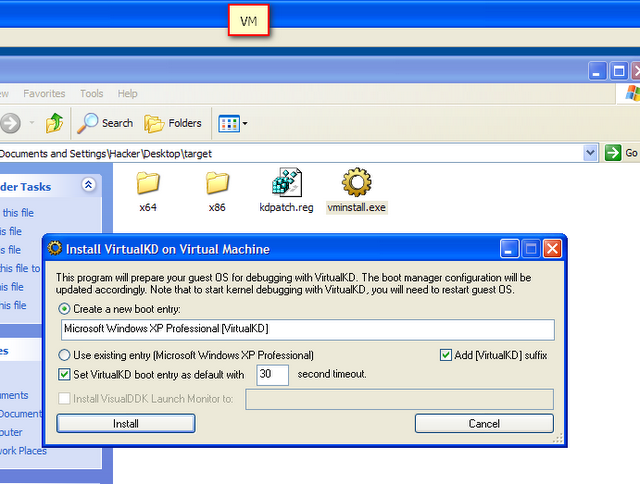The height and width of the screenshot is (484, 640).
Task: Select the vminstall.exe gear icon
Action: (x=356, y=182)
